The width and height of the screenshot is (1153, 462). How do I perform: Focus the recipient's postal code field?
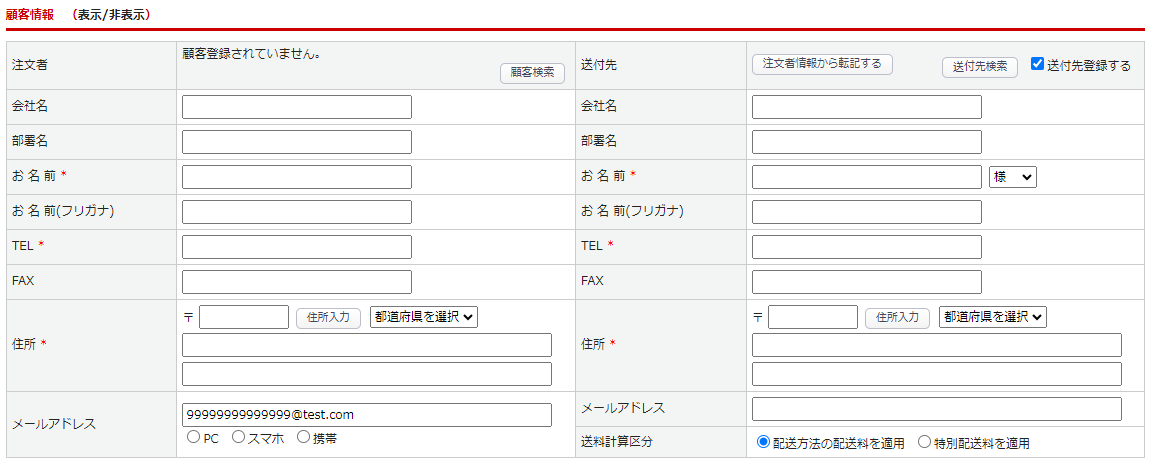pos(812,317)
